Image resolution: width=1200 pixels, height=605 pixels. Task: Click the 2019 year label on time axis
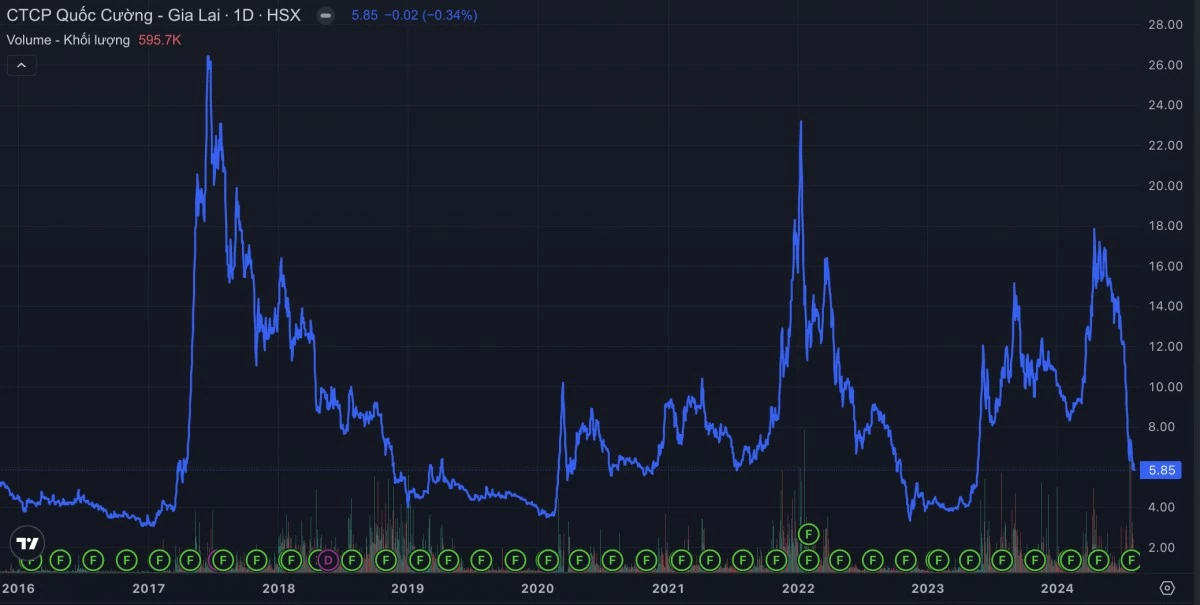(x=408, y=588)
